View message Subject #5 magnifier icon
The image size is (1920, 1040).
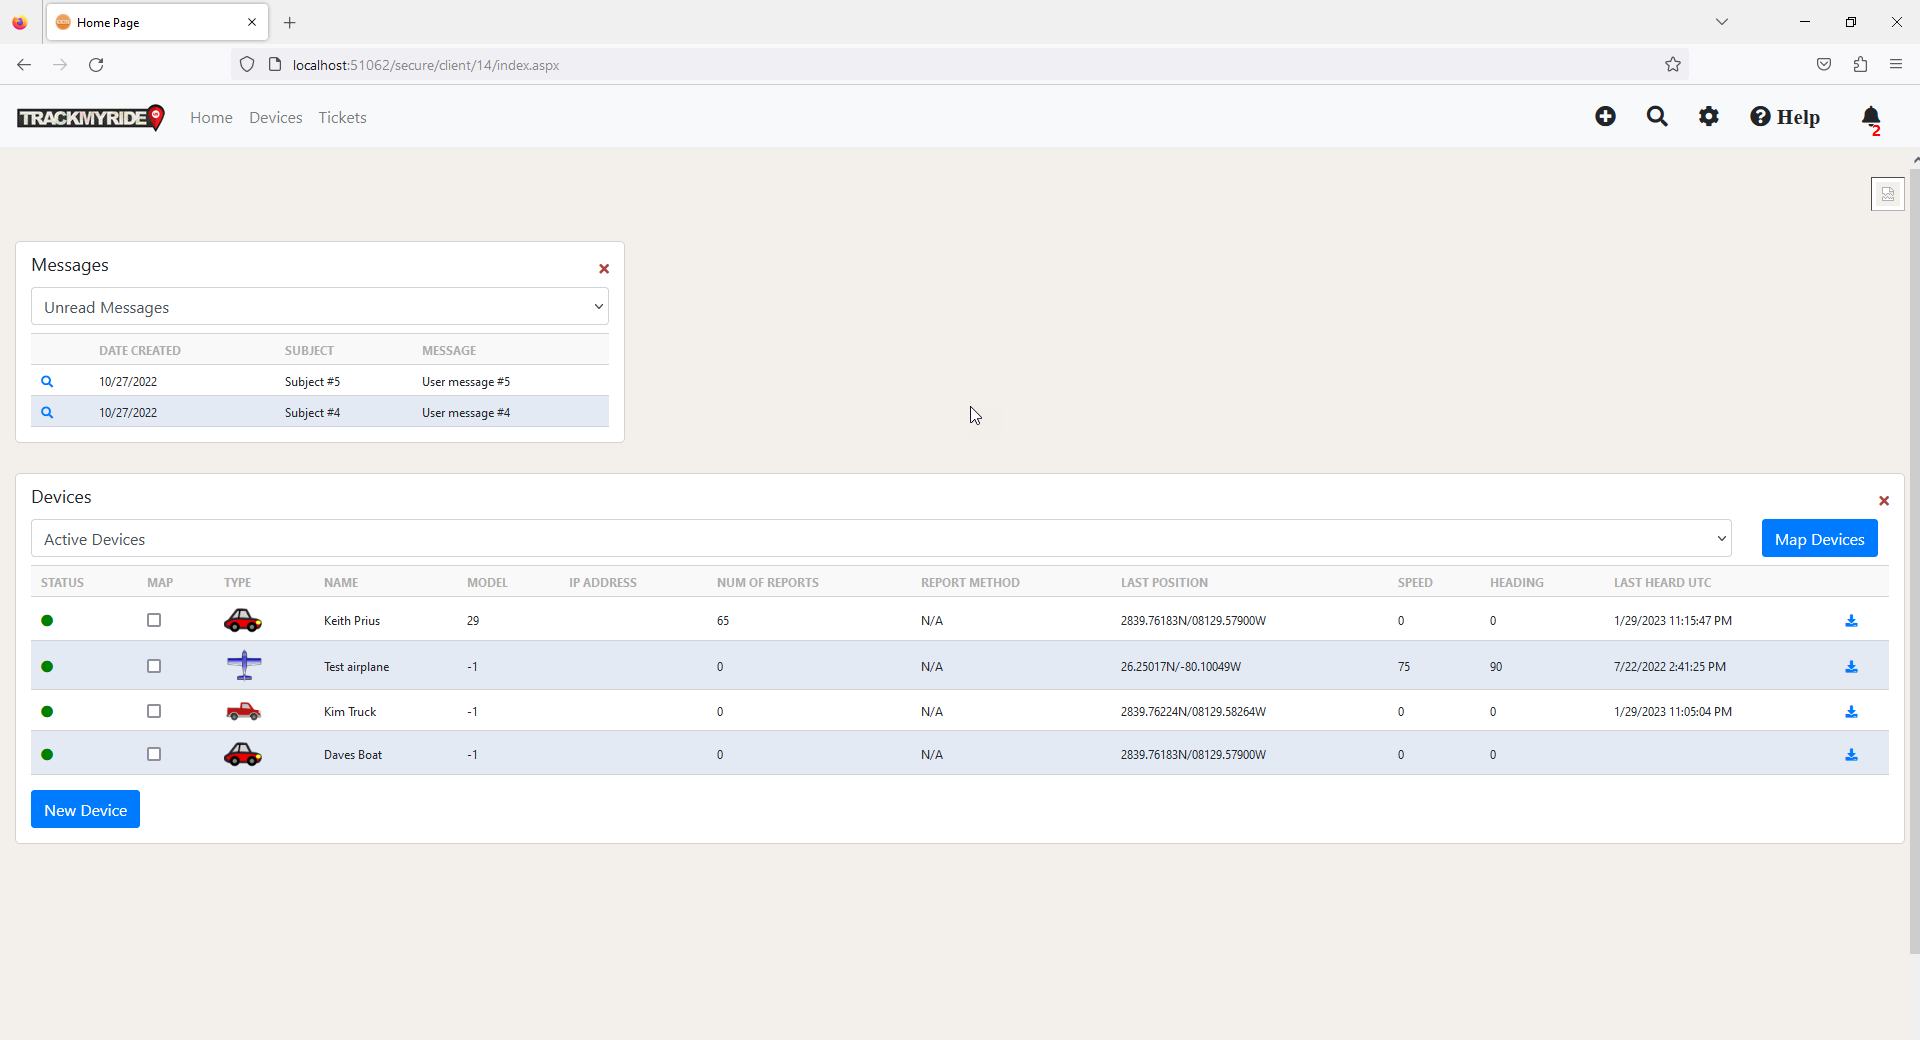coord(47,382)
